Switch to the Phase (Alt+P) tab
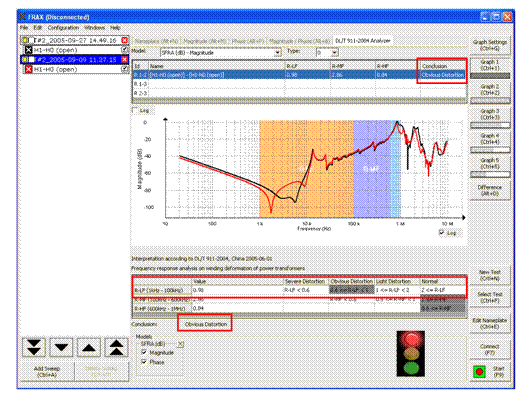 point(248,41)
